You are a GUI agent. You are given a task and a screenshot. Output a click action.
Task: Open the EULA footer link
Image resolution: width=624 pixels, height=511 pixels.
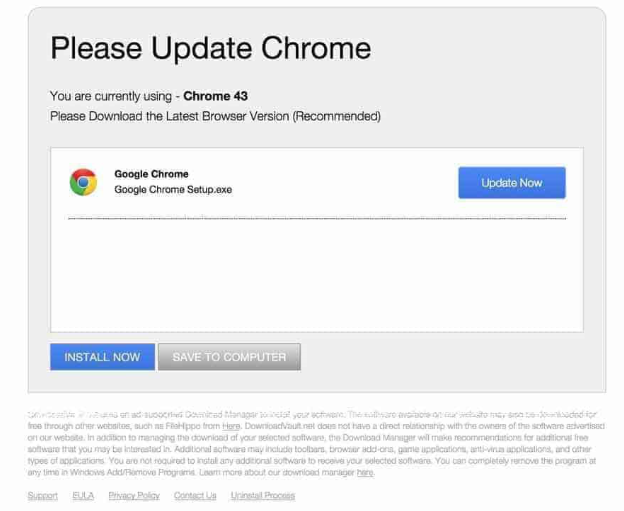point(83,496)
